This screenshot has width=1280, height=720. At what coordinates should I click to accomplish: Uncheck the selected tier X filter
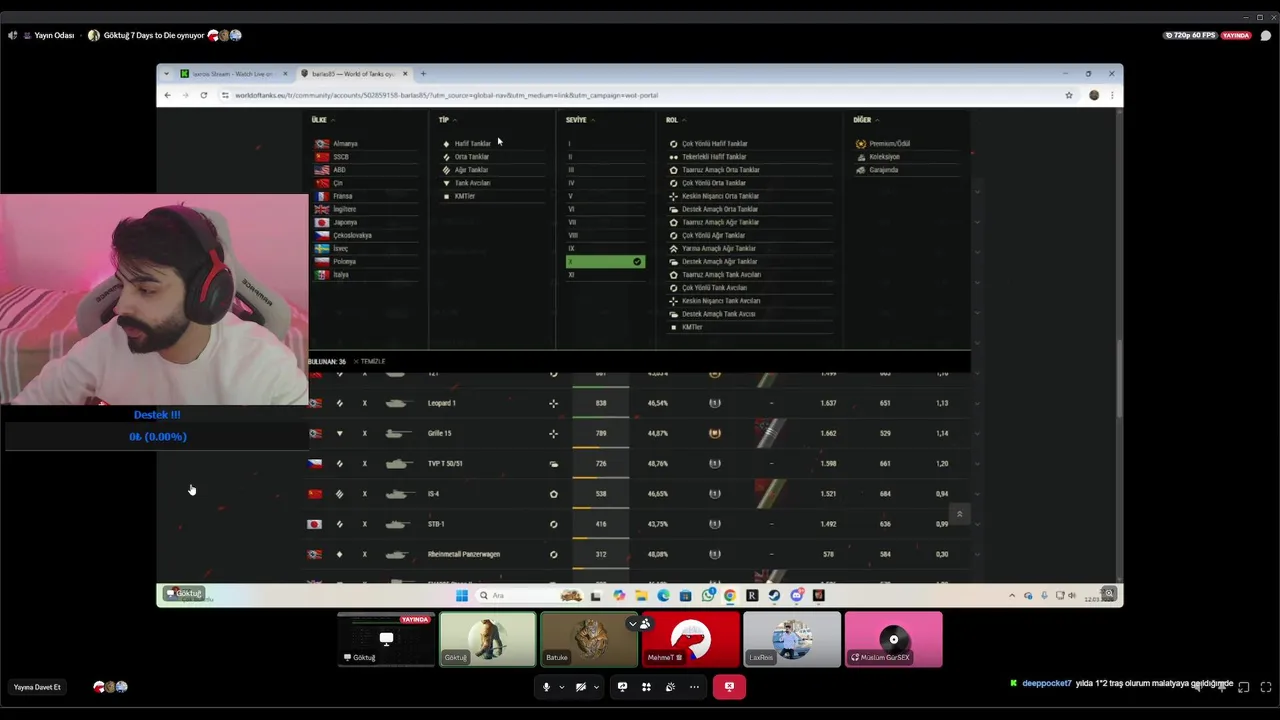605,261
